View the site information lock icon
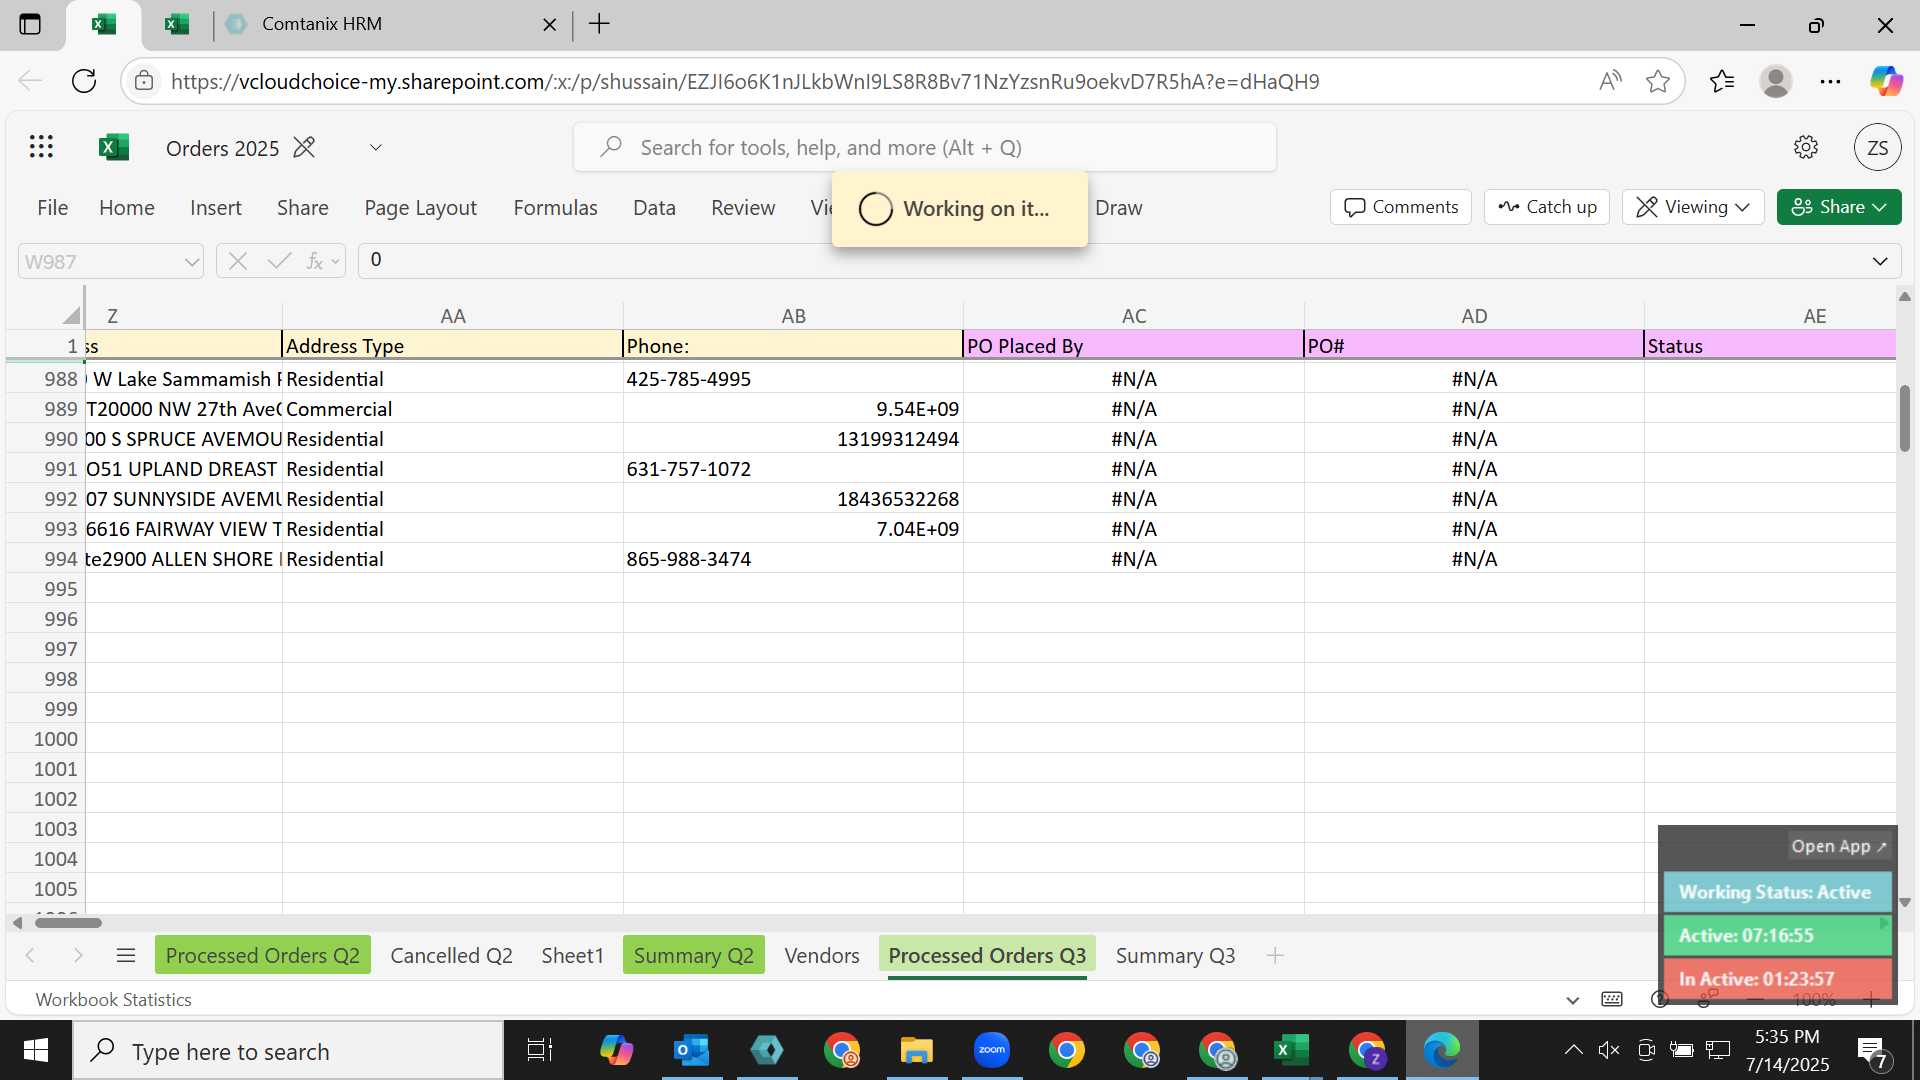Screen dimensions: 1920x1080 tap(144, 81)
